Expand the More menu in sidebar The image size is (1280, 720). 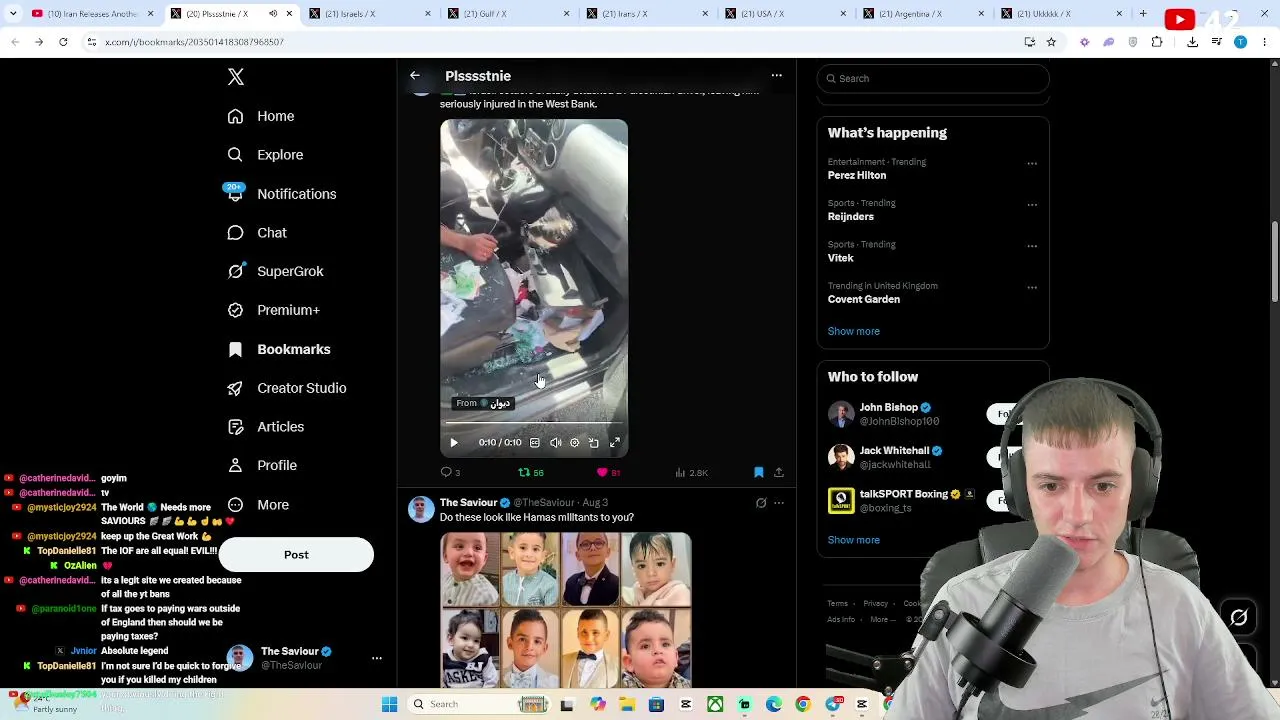(258, 505)
